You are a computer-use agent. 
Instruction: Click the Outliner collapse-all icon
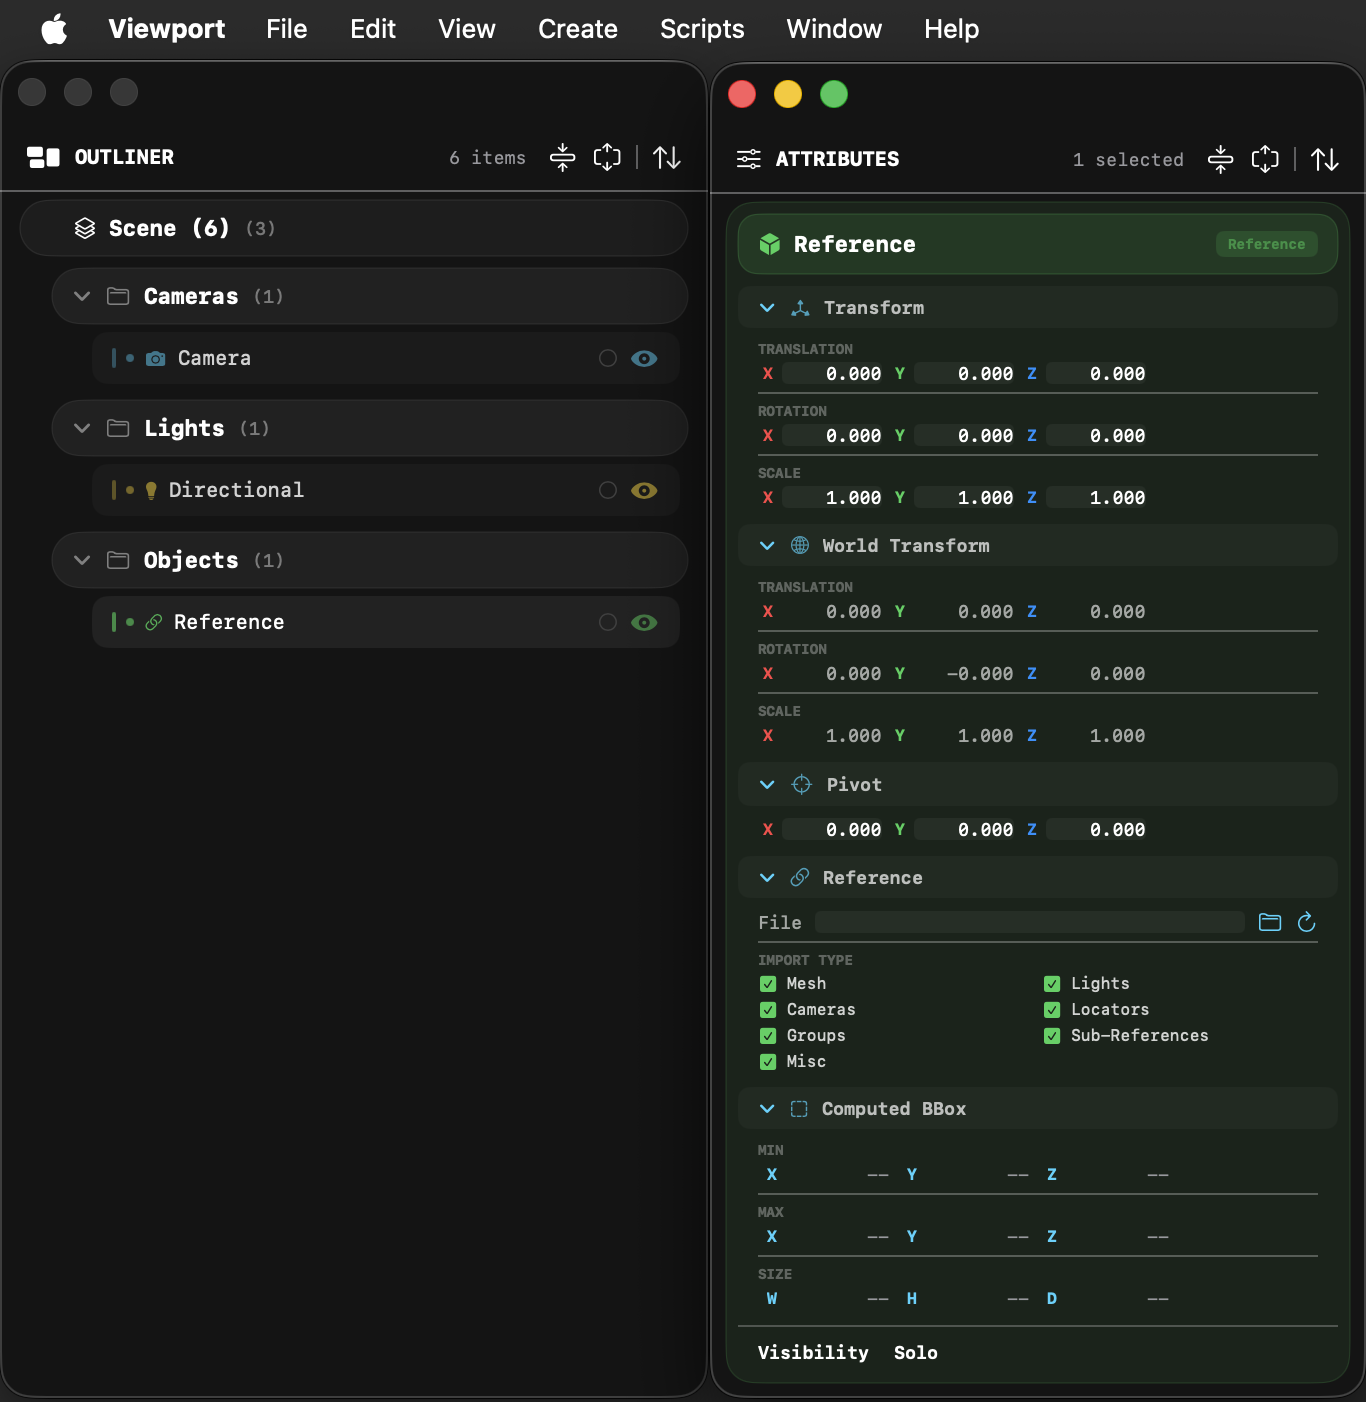[563, 157]
